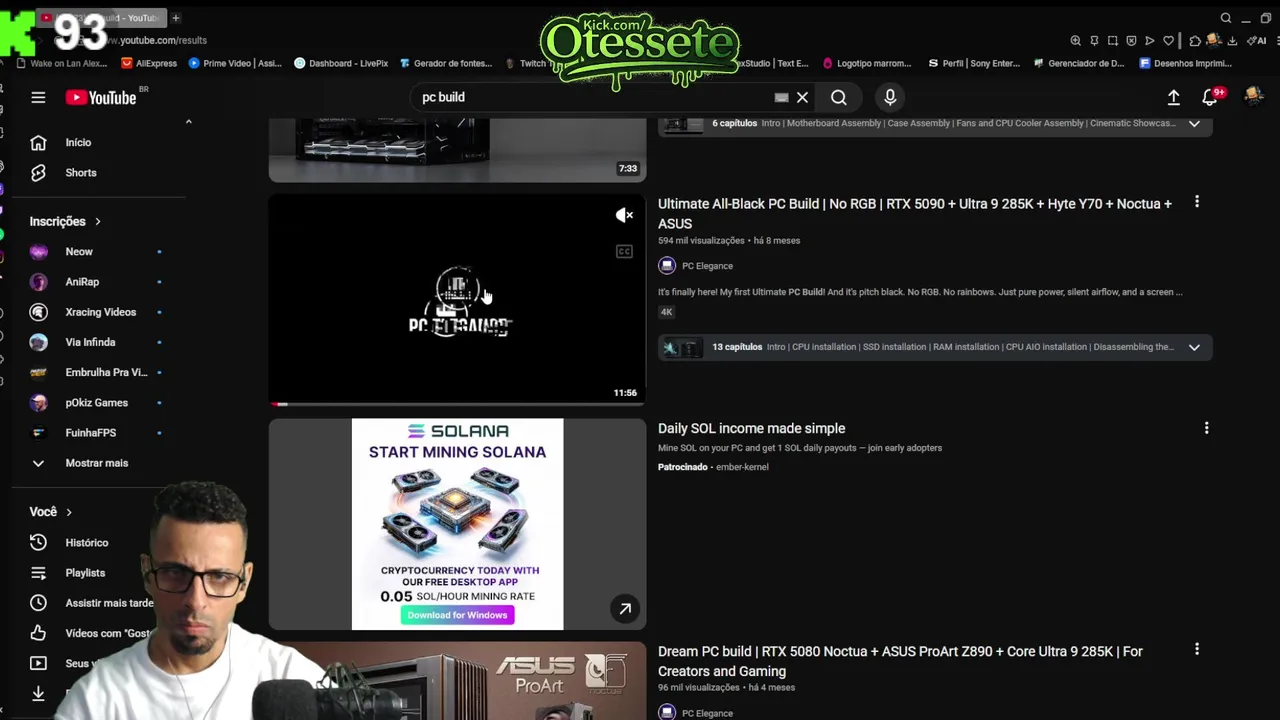Viewport: 1280px width, 720px height.
Task: Open the Daily SOL income made simple ad
Action: (752, 428)
